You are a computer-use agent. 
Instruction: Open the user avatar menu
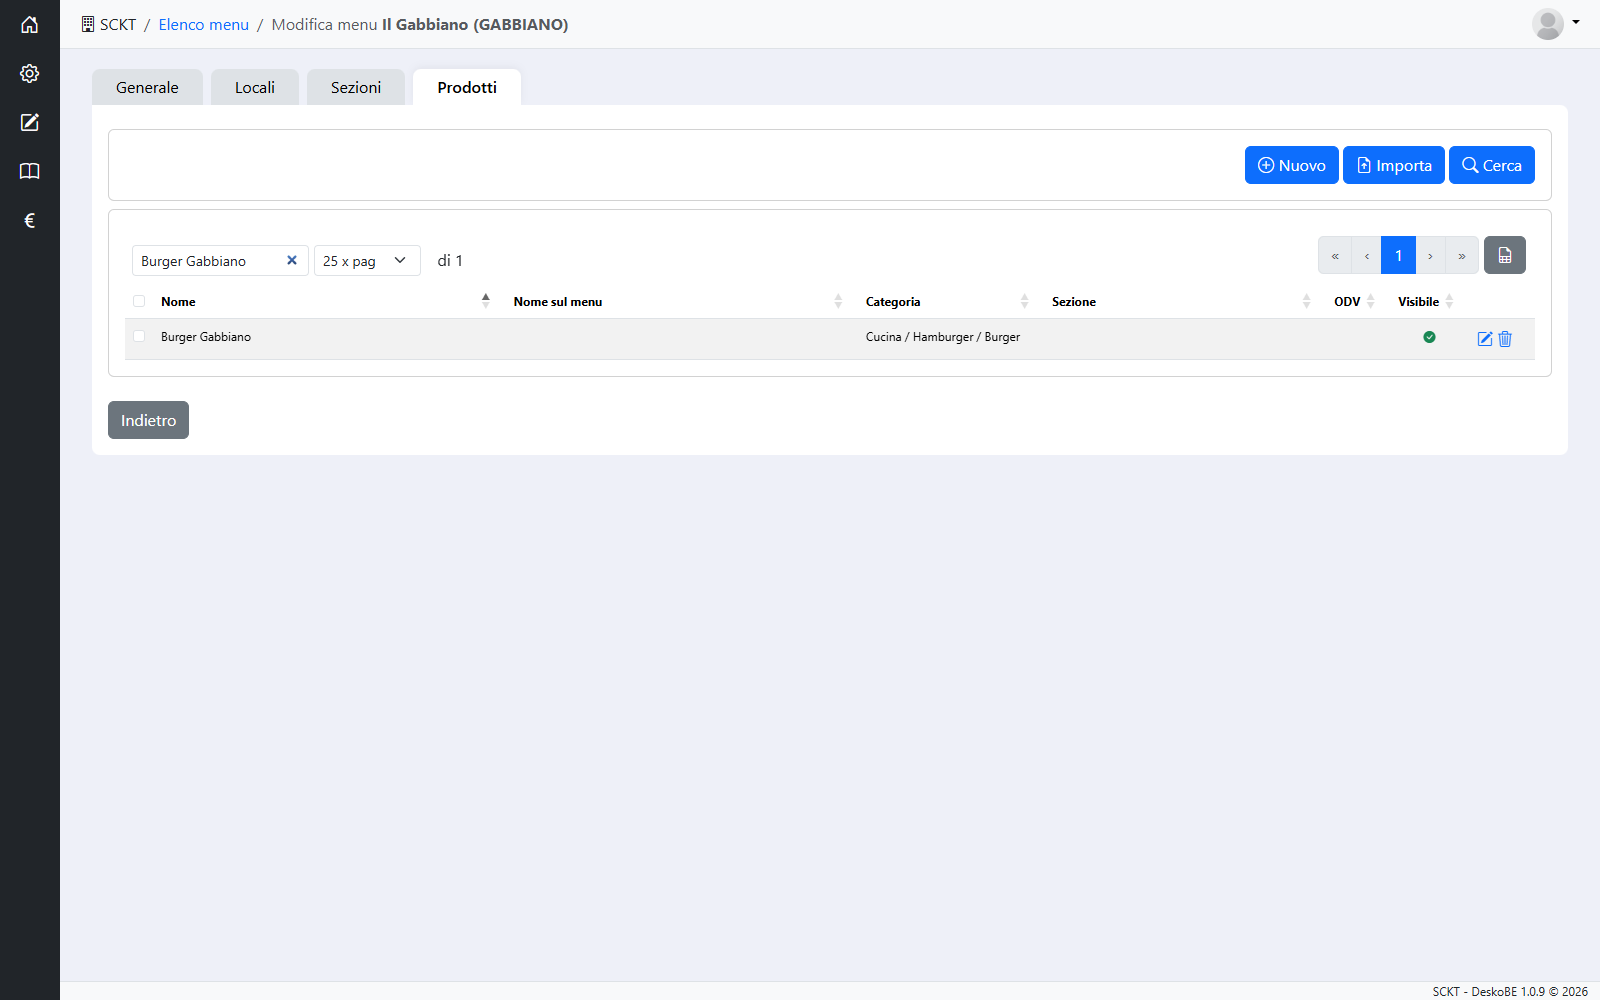click(1556, 24)
